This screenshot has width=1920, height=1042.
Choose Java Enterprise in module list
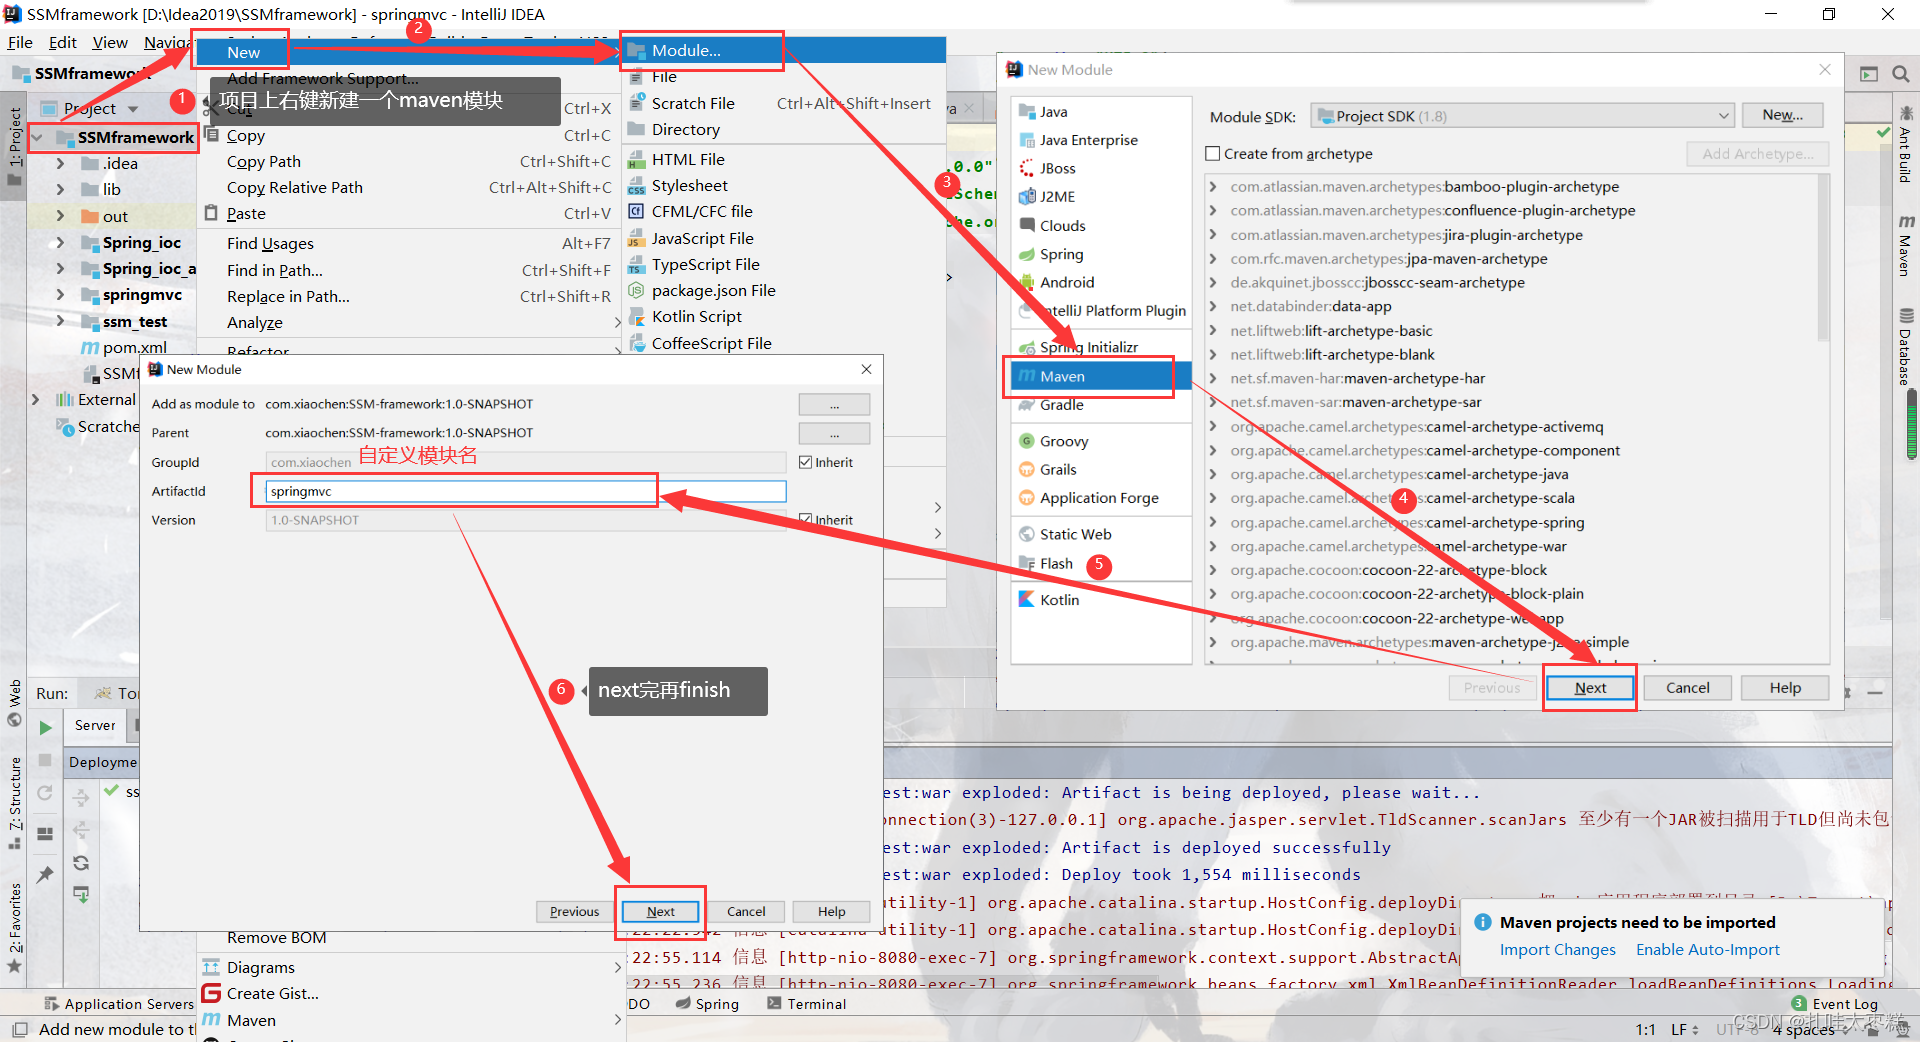click(x=1088, y=140)
